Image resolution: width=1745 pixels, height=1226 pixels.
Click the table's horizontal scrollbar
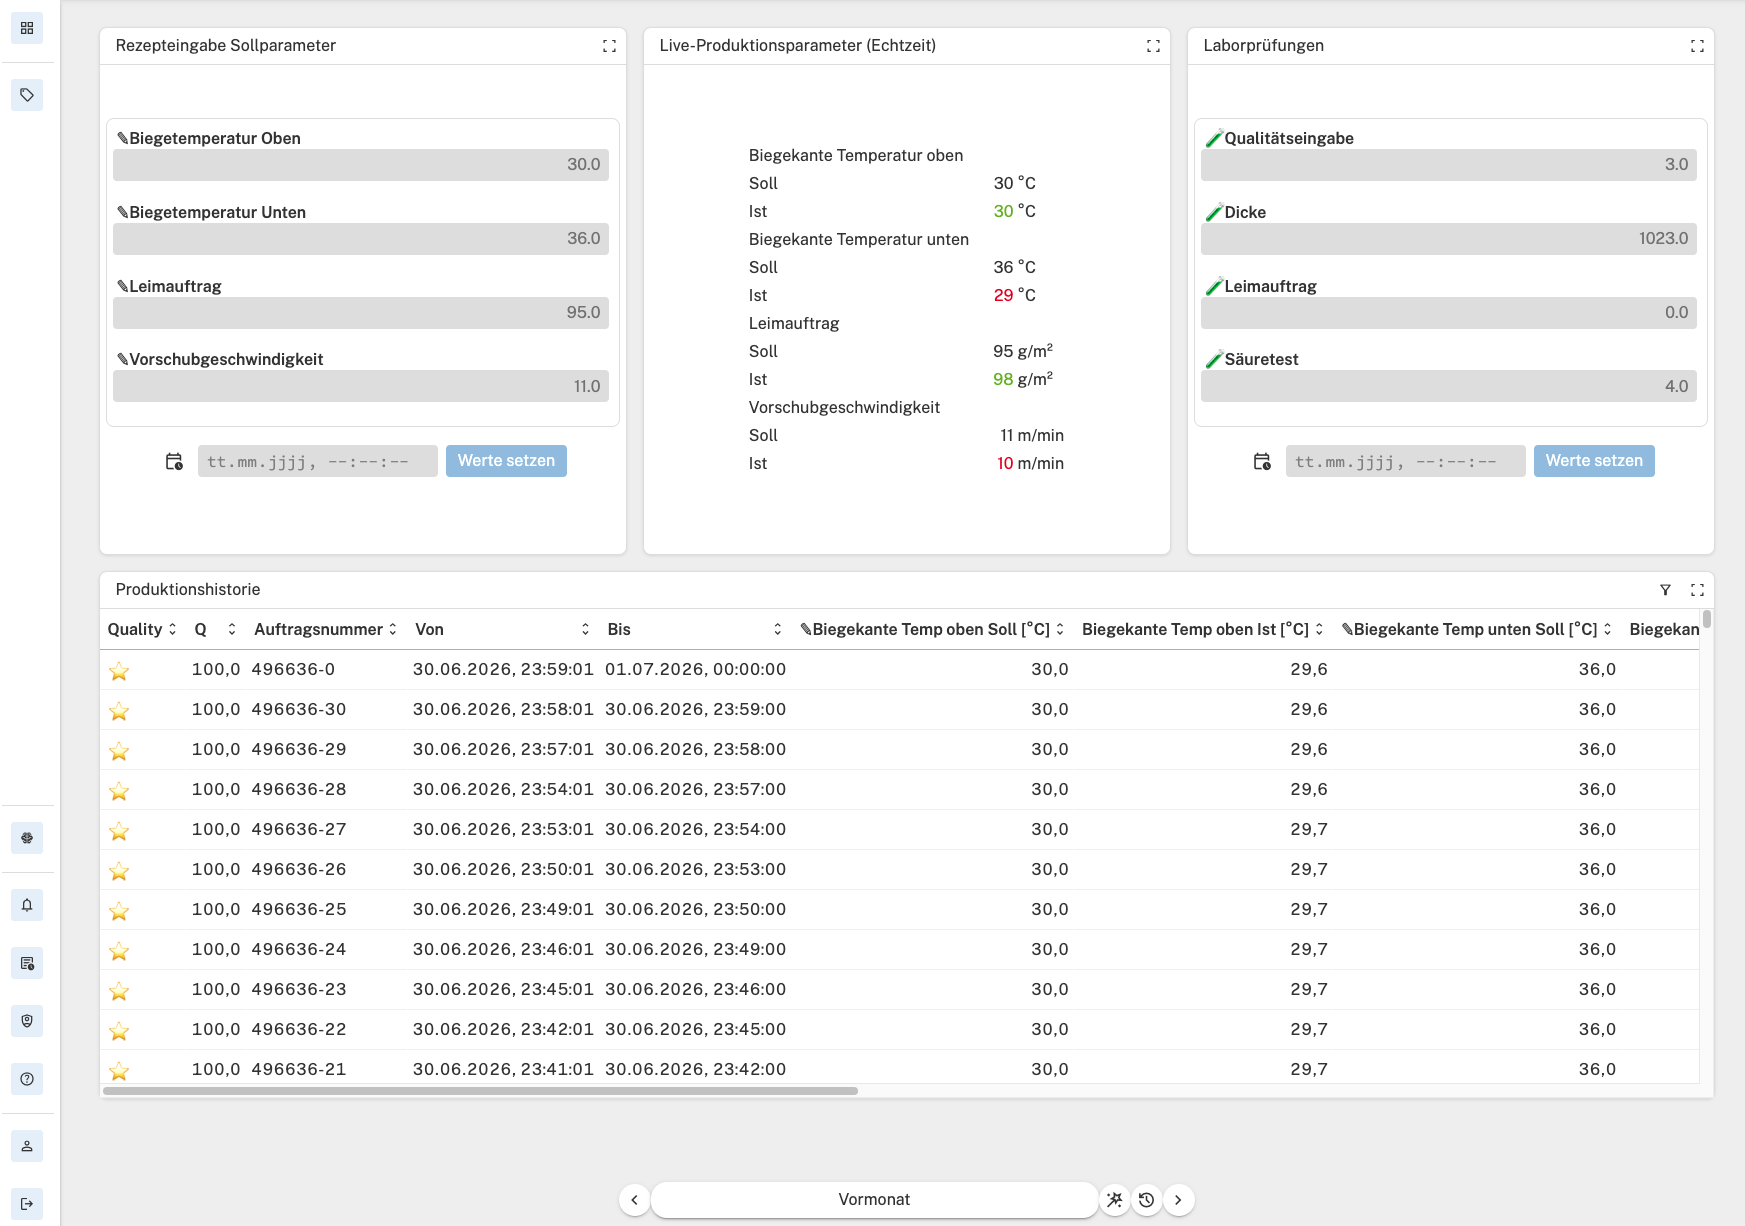[480, 1091]
